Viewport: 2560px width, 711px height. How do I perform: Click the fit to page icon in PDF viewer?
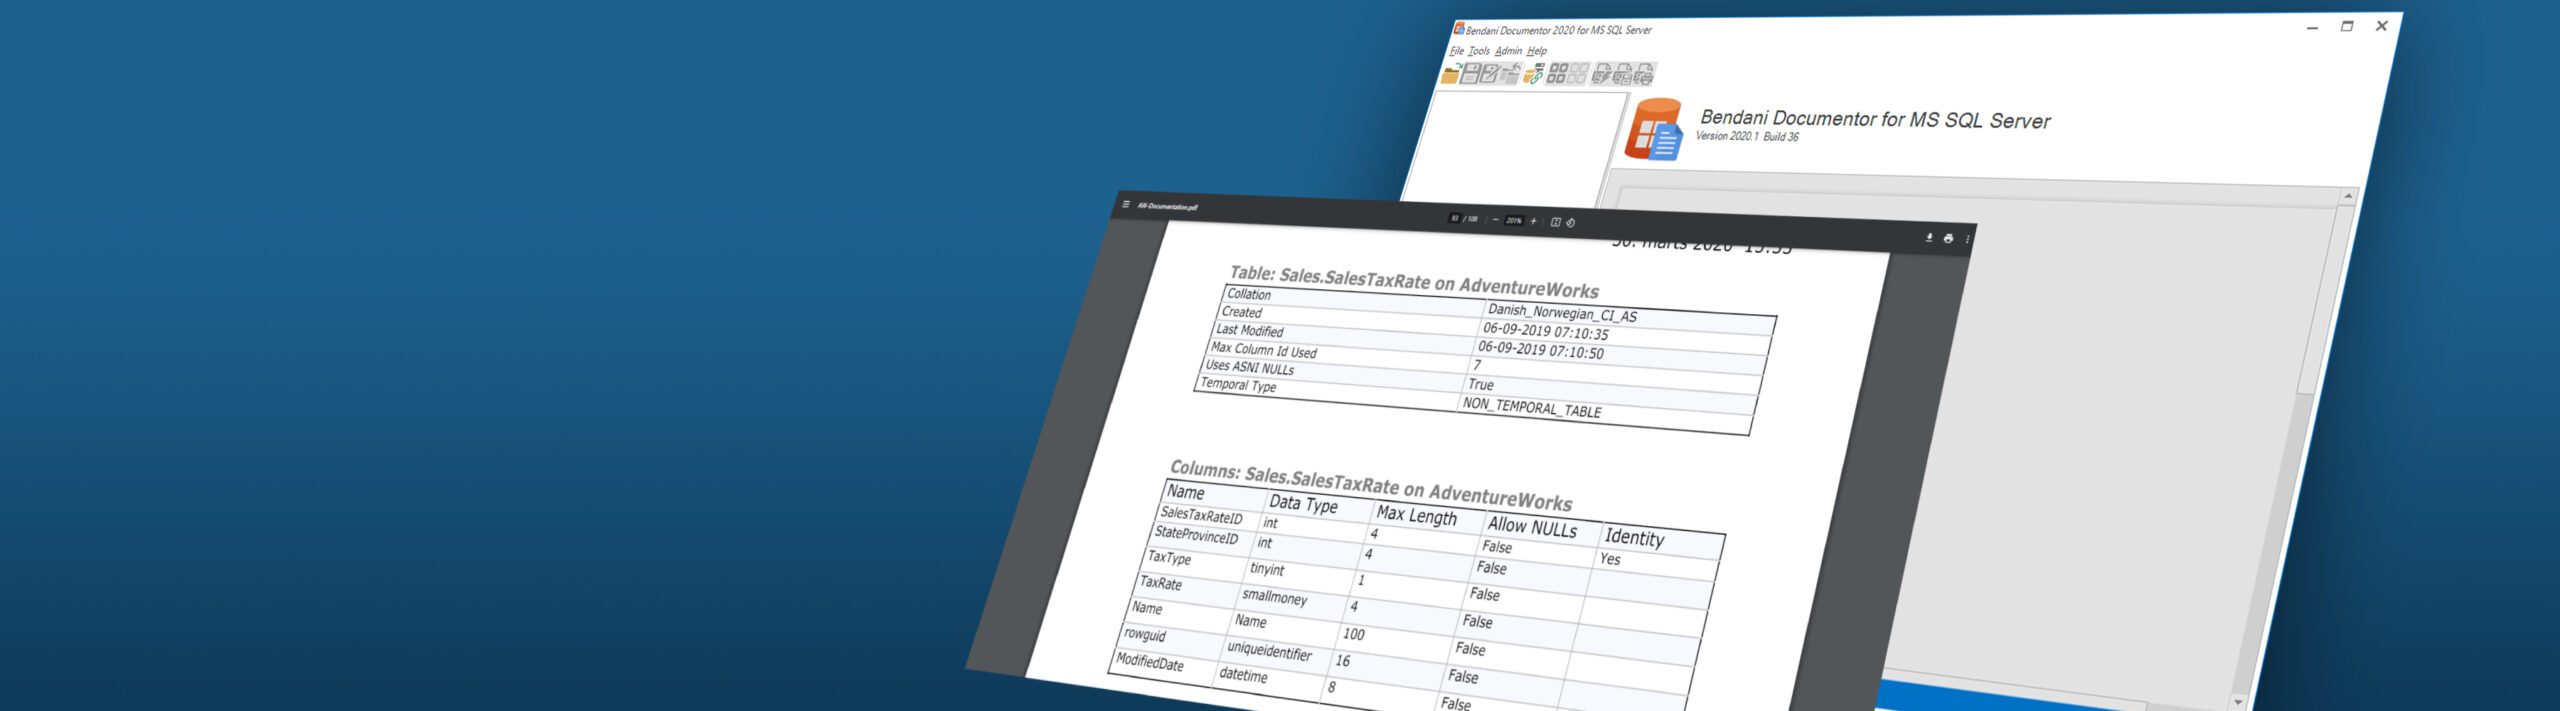(1555, 222)
